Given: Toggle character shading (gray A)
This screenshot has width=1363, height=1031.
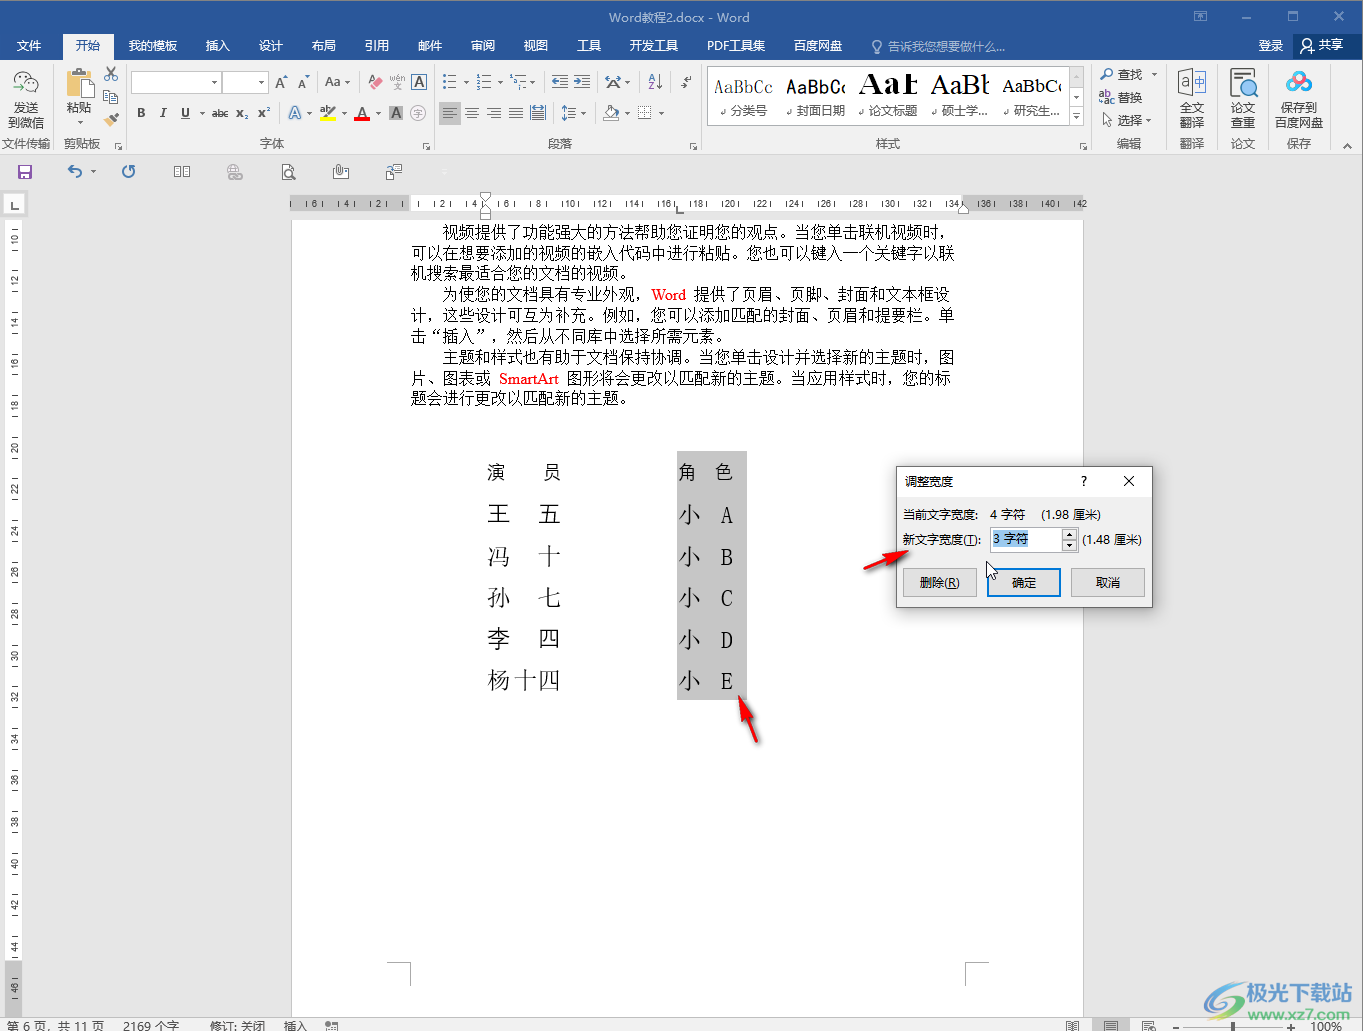Looking at the screenshot, I should pos(396,113).
